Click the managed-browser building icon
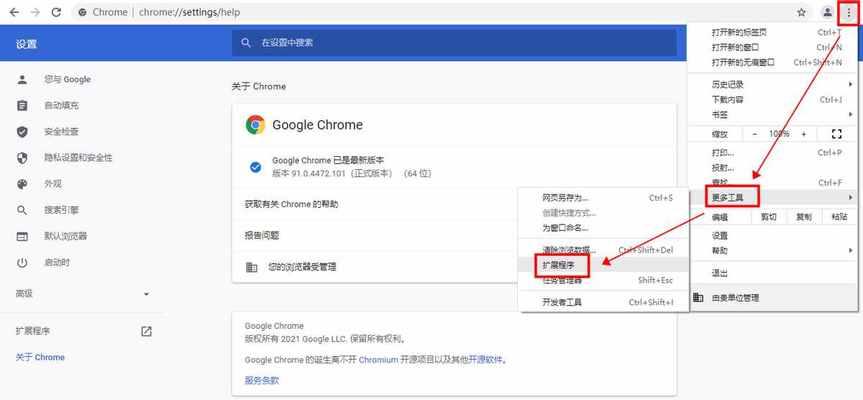Screen dimensions: 863x400 click(252, 267)
